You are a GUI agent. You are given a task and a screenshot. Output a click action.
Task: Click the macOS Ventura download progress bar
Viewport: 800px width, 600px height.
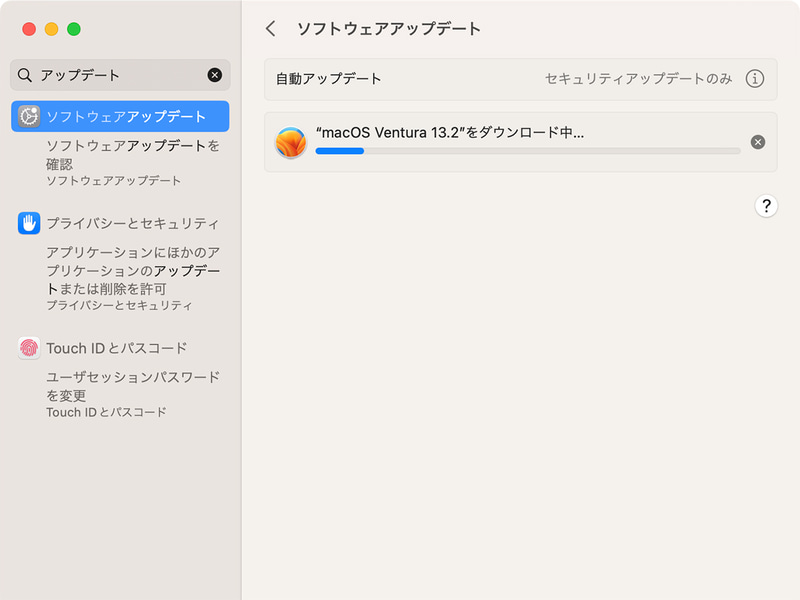(528, 151)
